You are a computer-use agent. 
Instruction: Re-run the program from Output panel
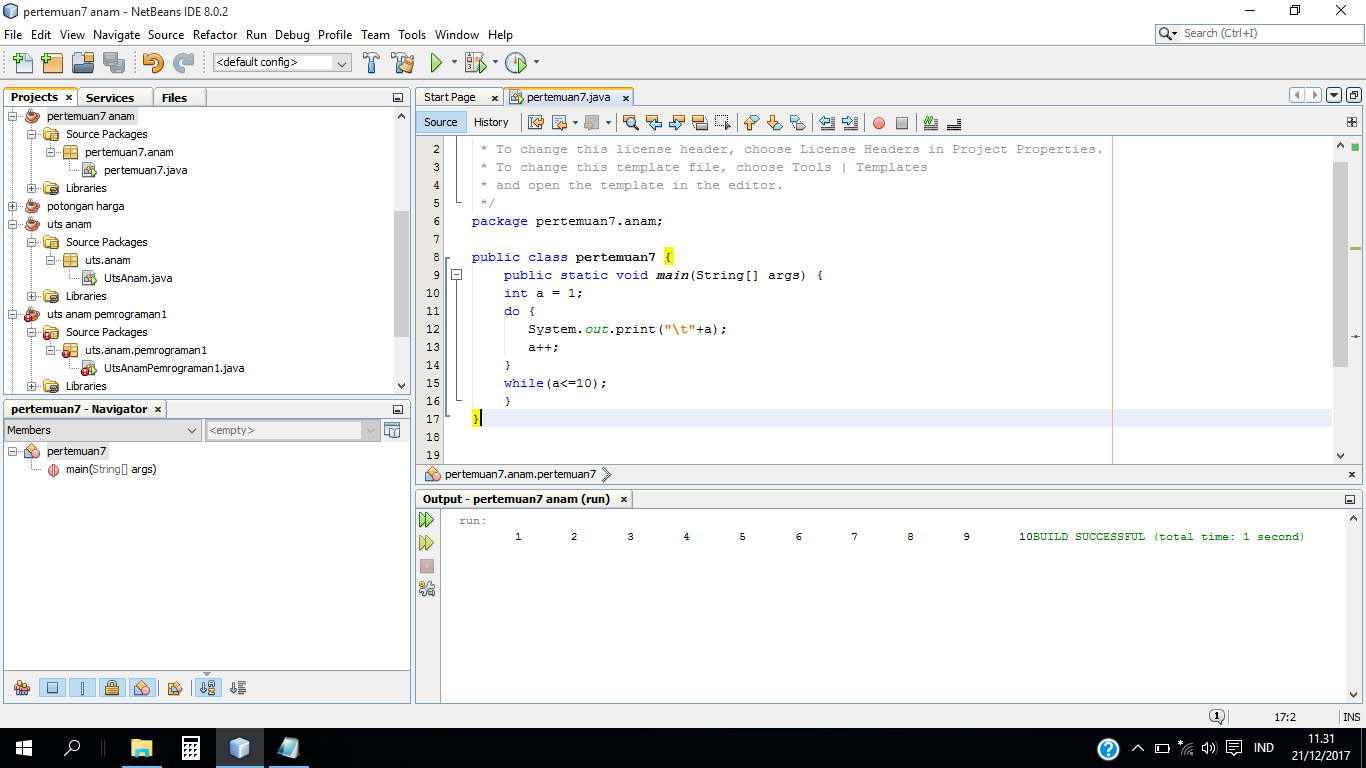427,520
